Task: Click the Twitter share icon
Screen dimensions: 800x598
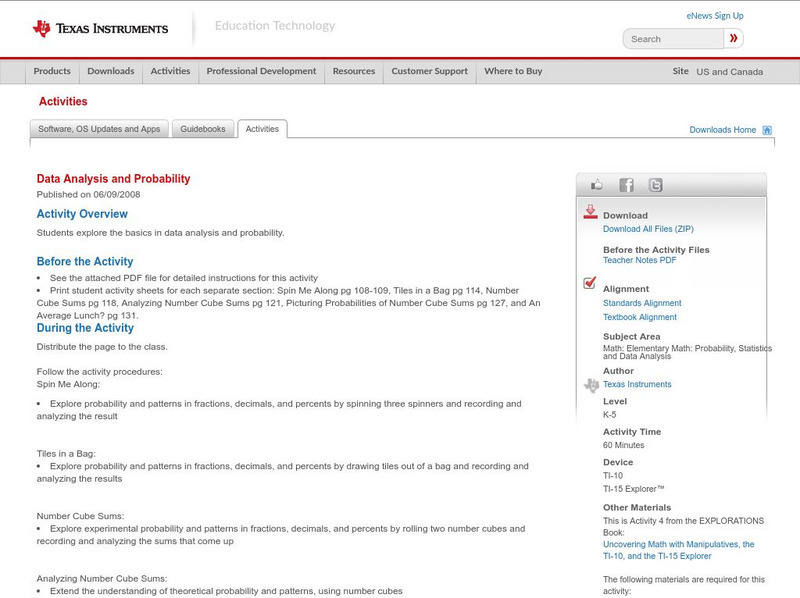Action: coord(655,184)
